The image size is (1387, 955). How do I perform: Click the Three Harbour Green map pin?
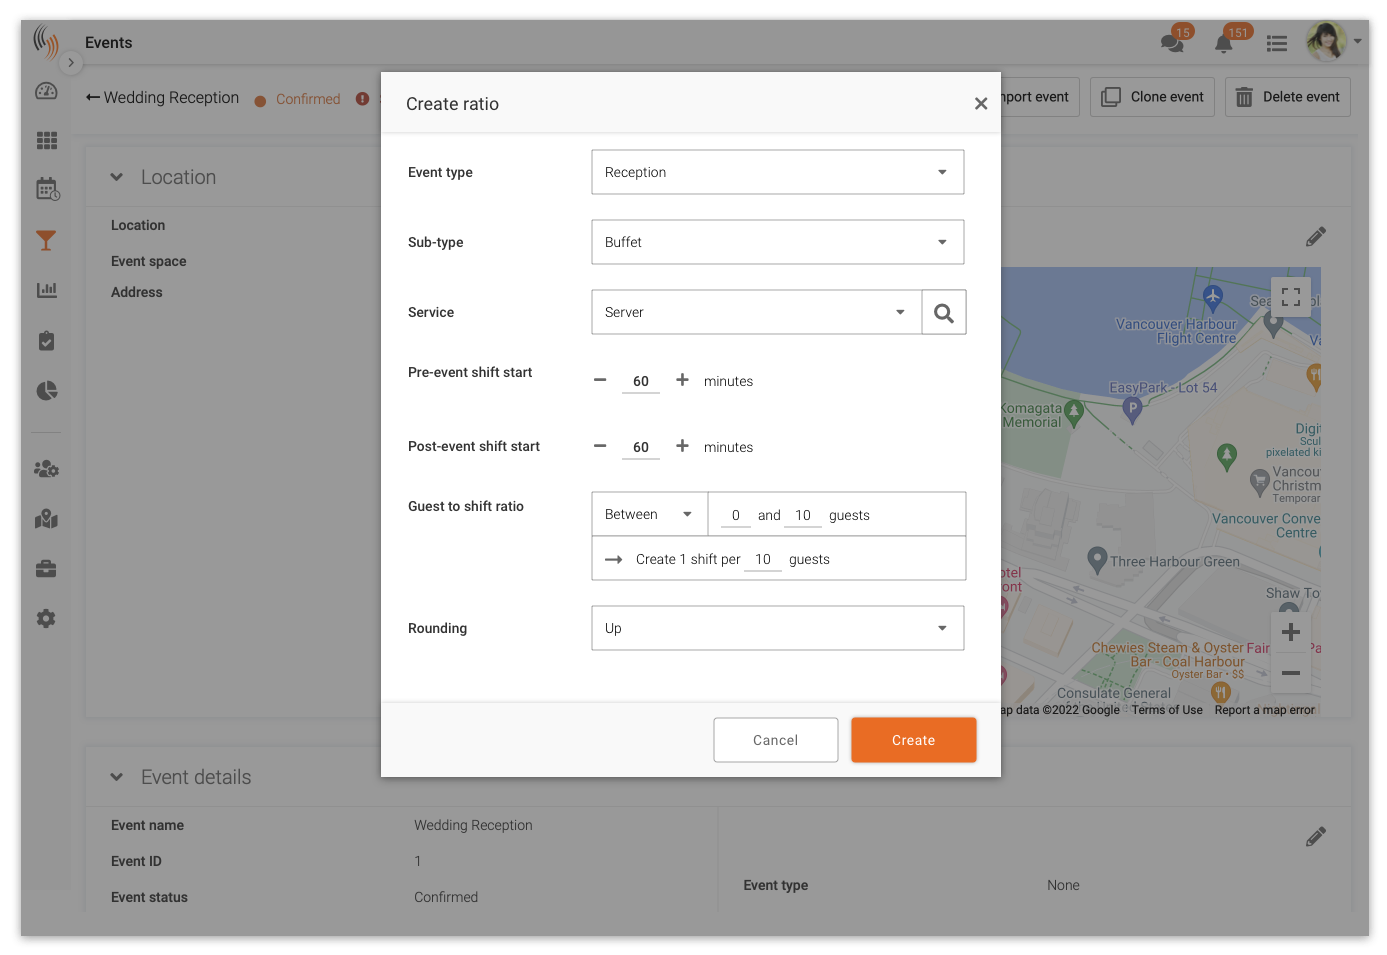pyautogui.click(x=1097, y=559)
